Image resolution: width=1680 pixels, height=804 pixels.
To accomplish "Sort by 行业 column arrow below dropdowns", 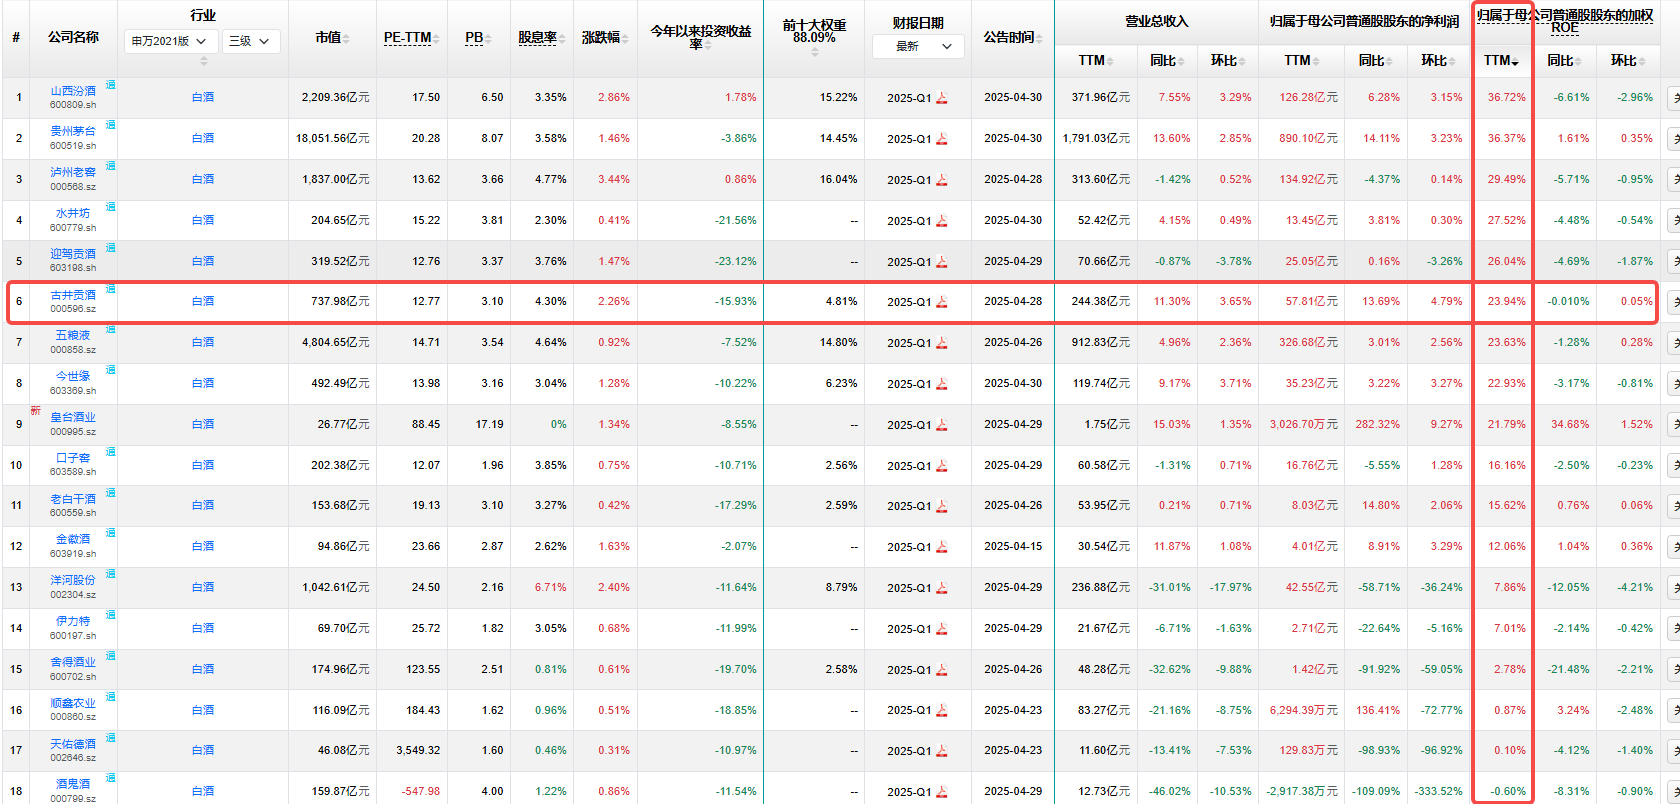I will point(204,62).
